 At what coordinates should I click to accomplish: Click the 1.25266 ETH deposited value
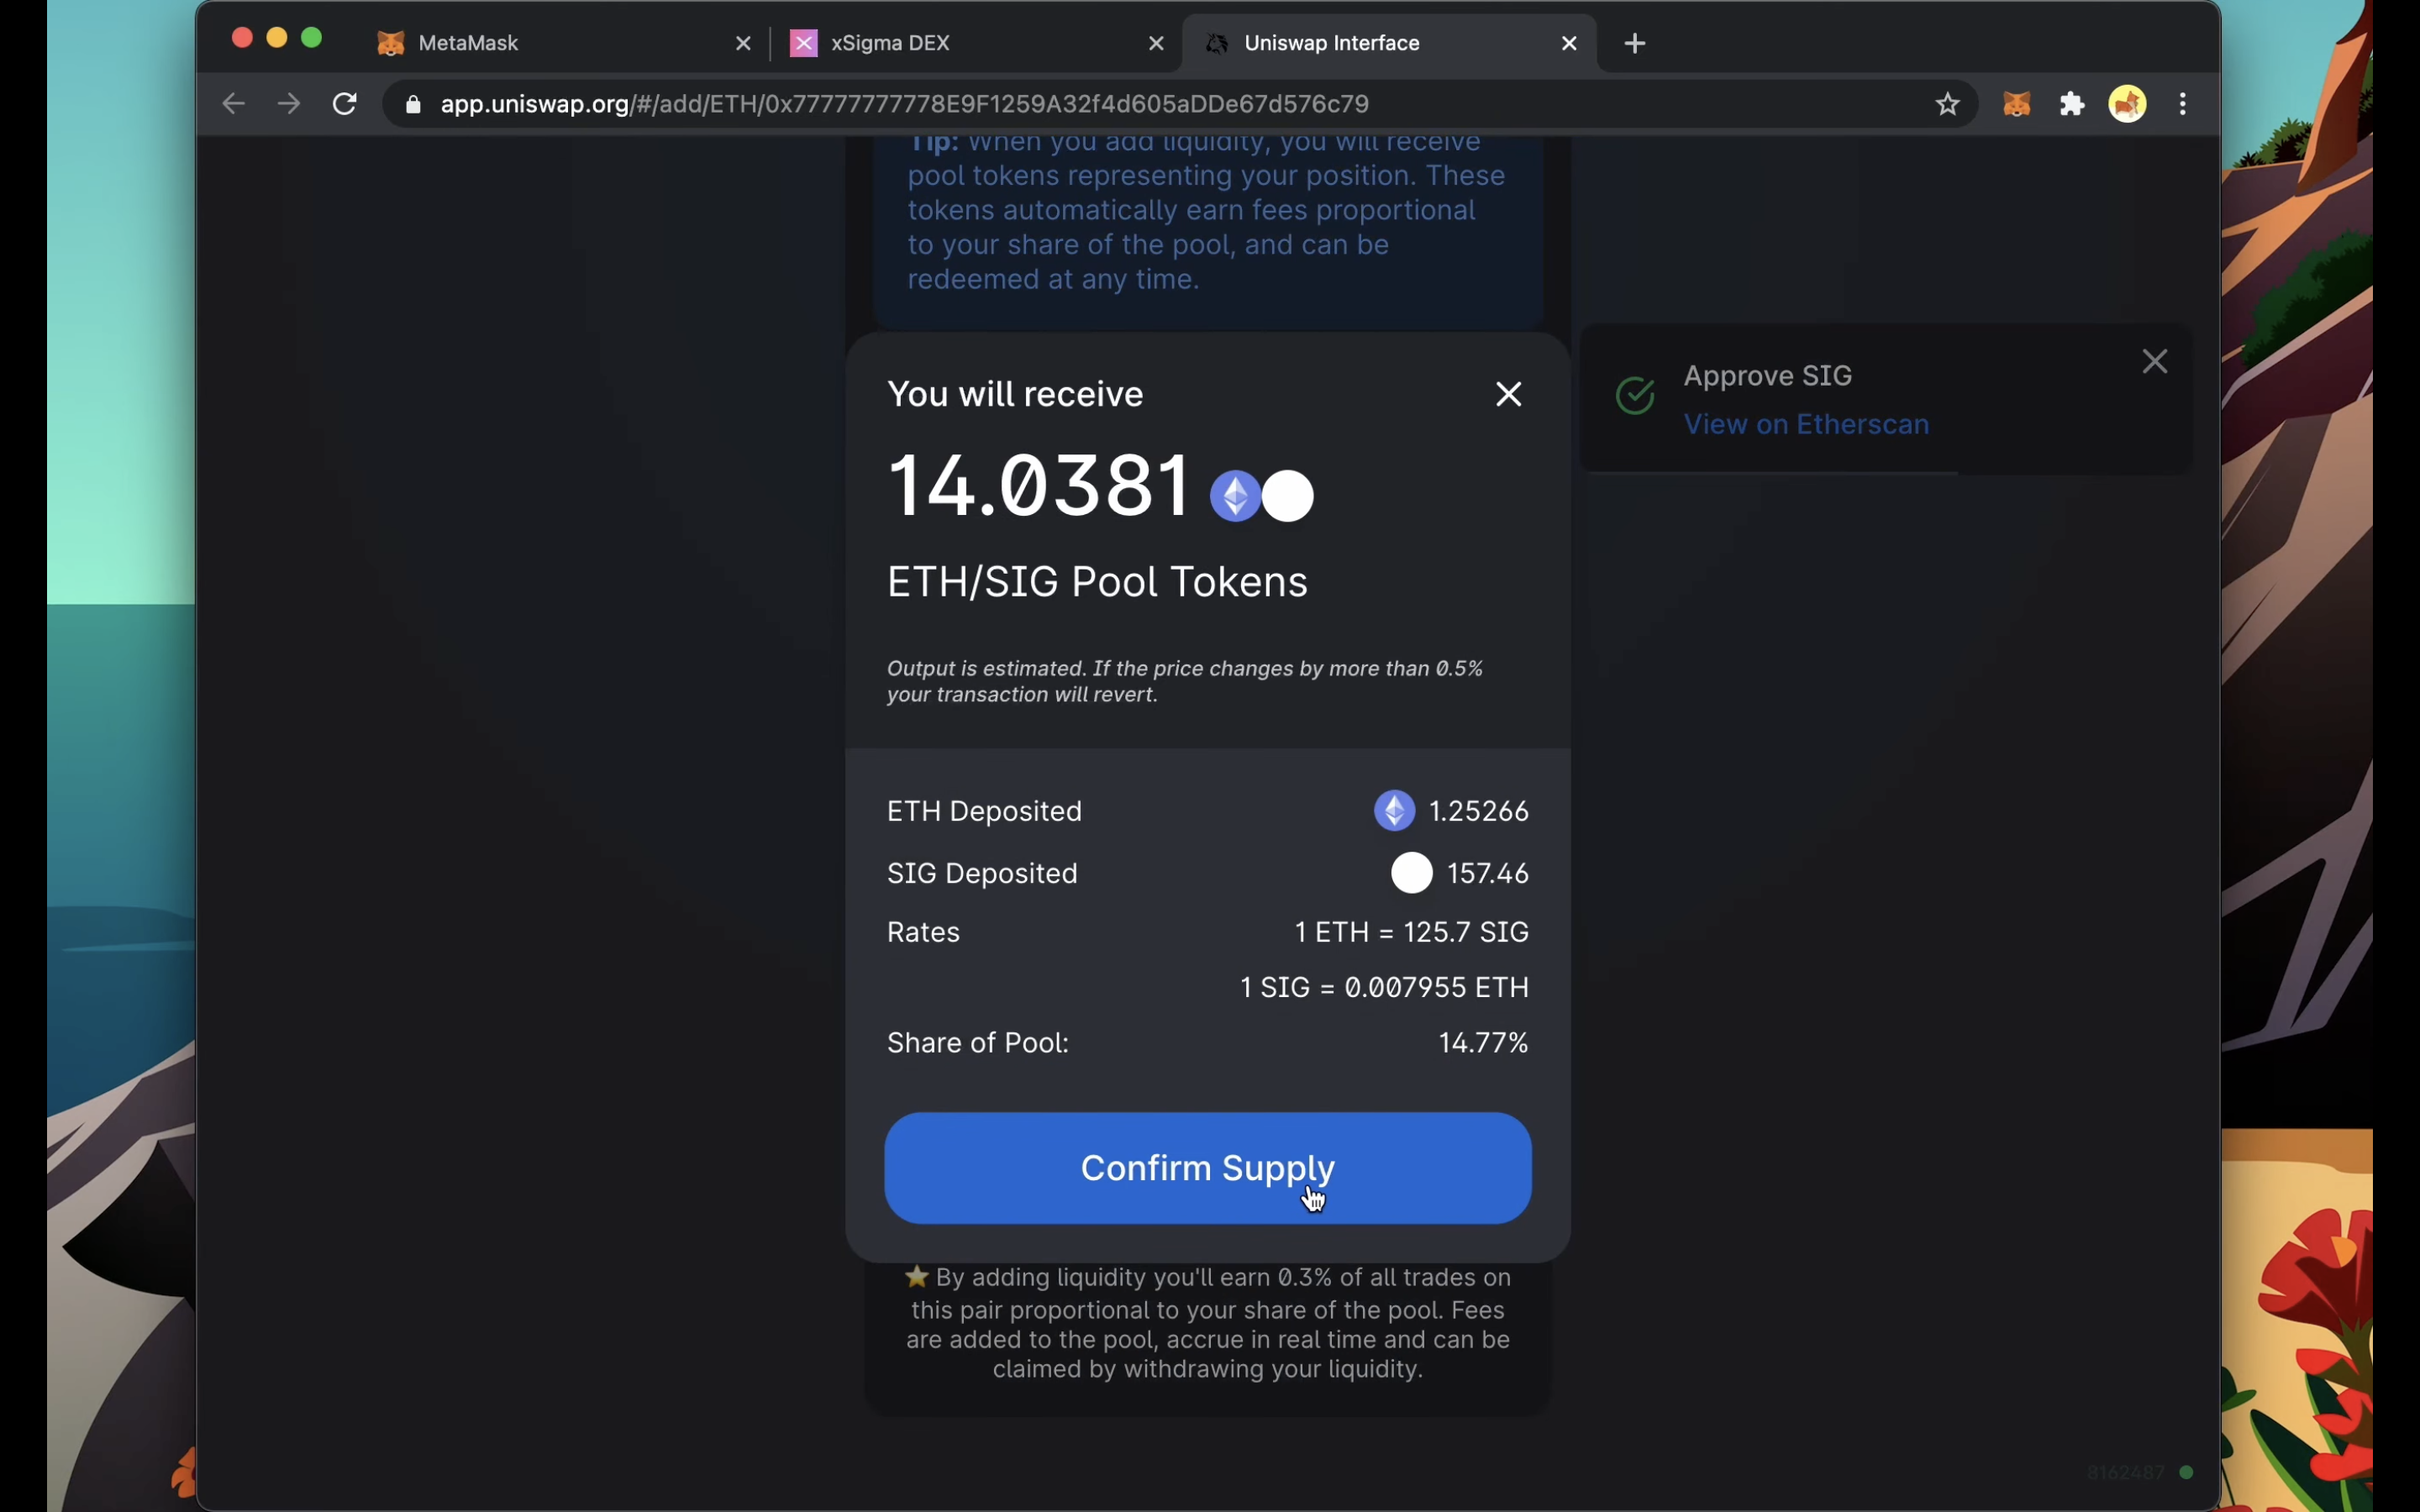click(x=1479, y=811)
